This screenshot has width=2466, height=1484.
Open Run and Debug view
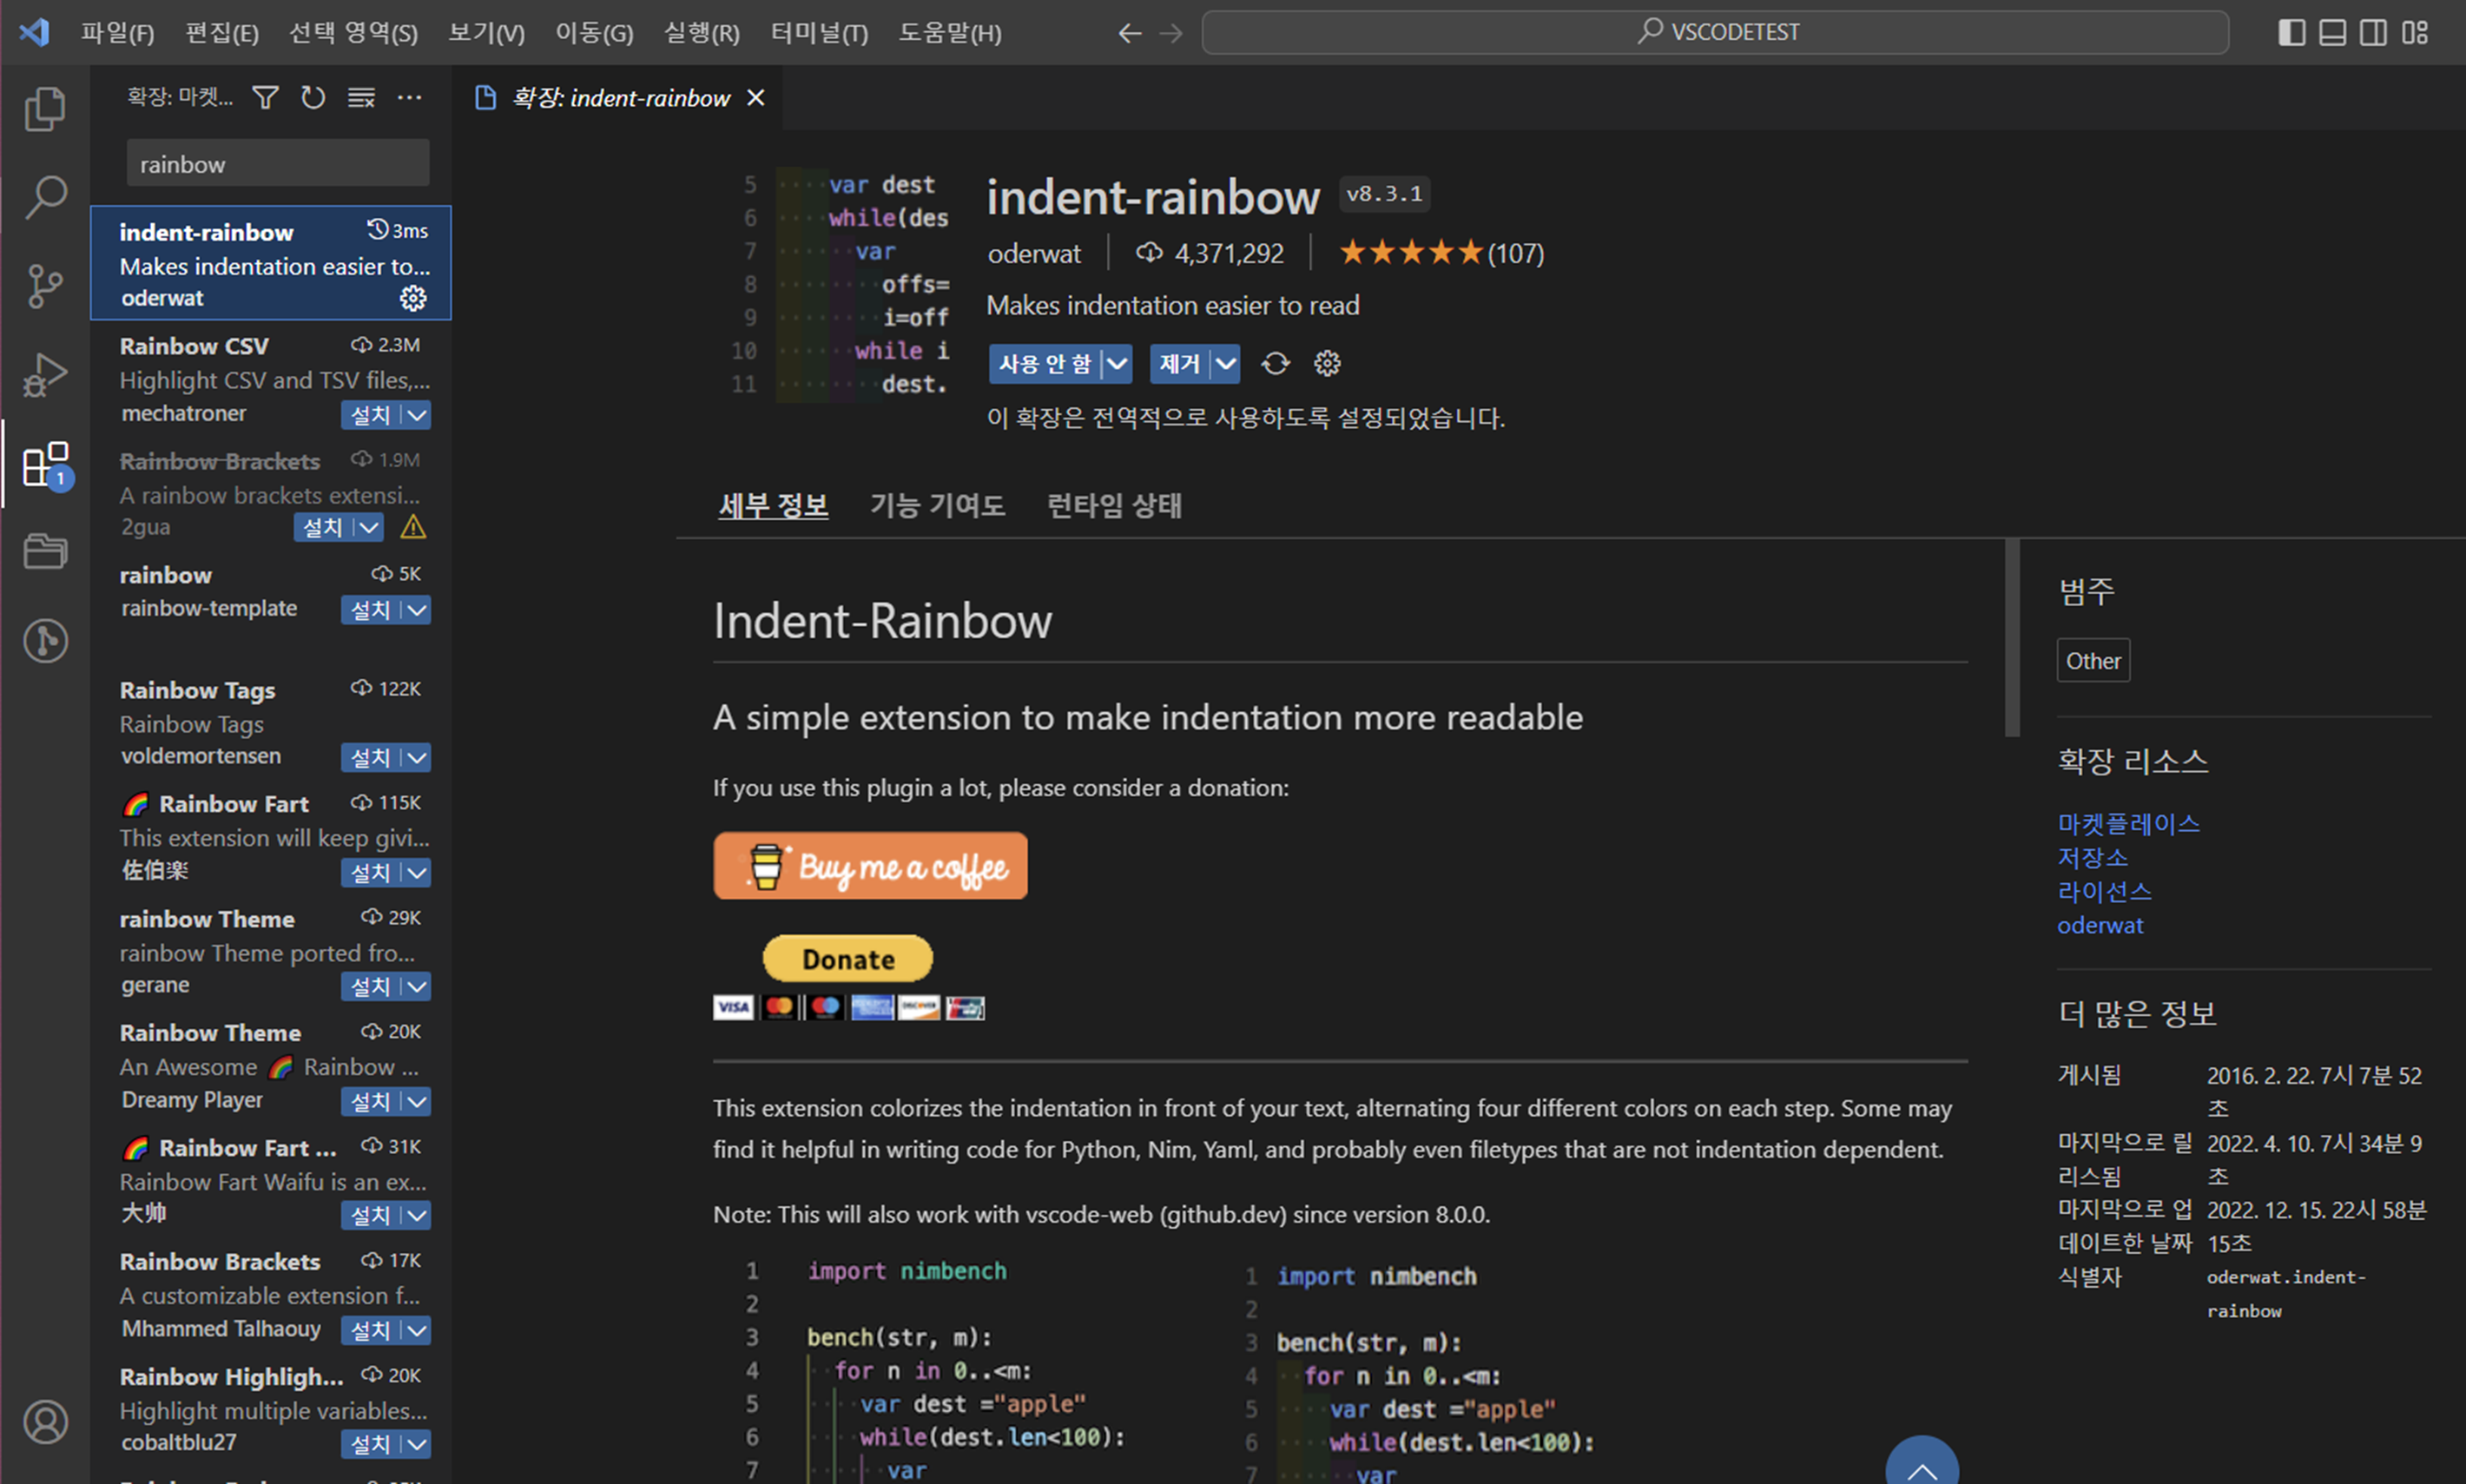click(x=45, y=375)
